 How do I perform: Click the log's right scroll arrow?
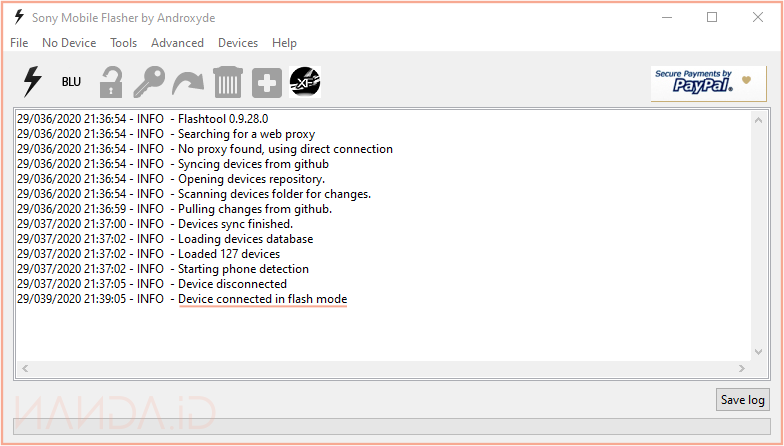pyautogui.click(x=746, y=369)
